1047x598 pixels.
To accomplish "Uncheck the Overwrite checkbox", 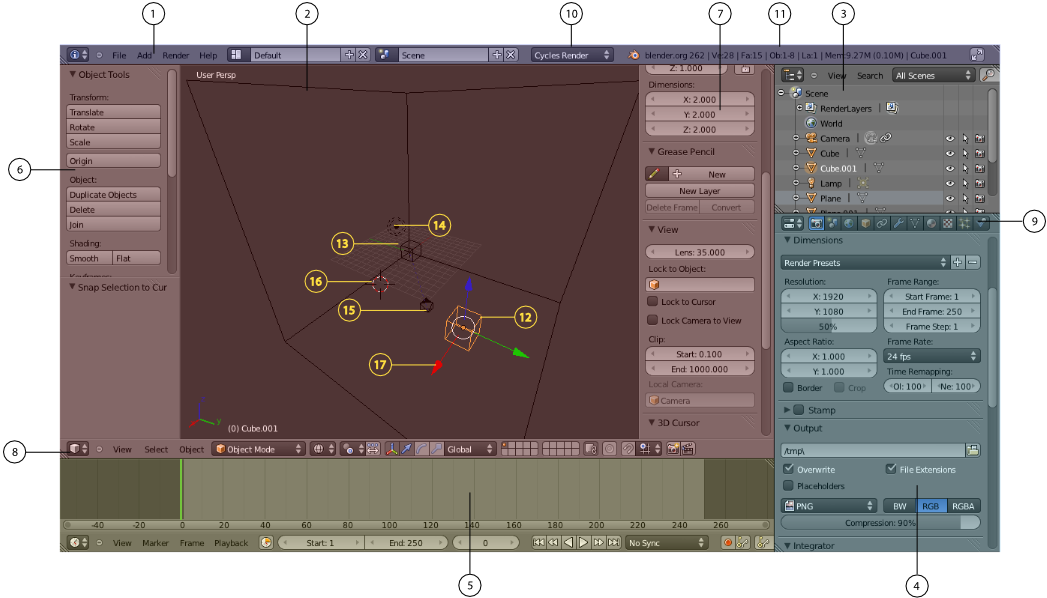I will (x=789, y=469).
